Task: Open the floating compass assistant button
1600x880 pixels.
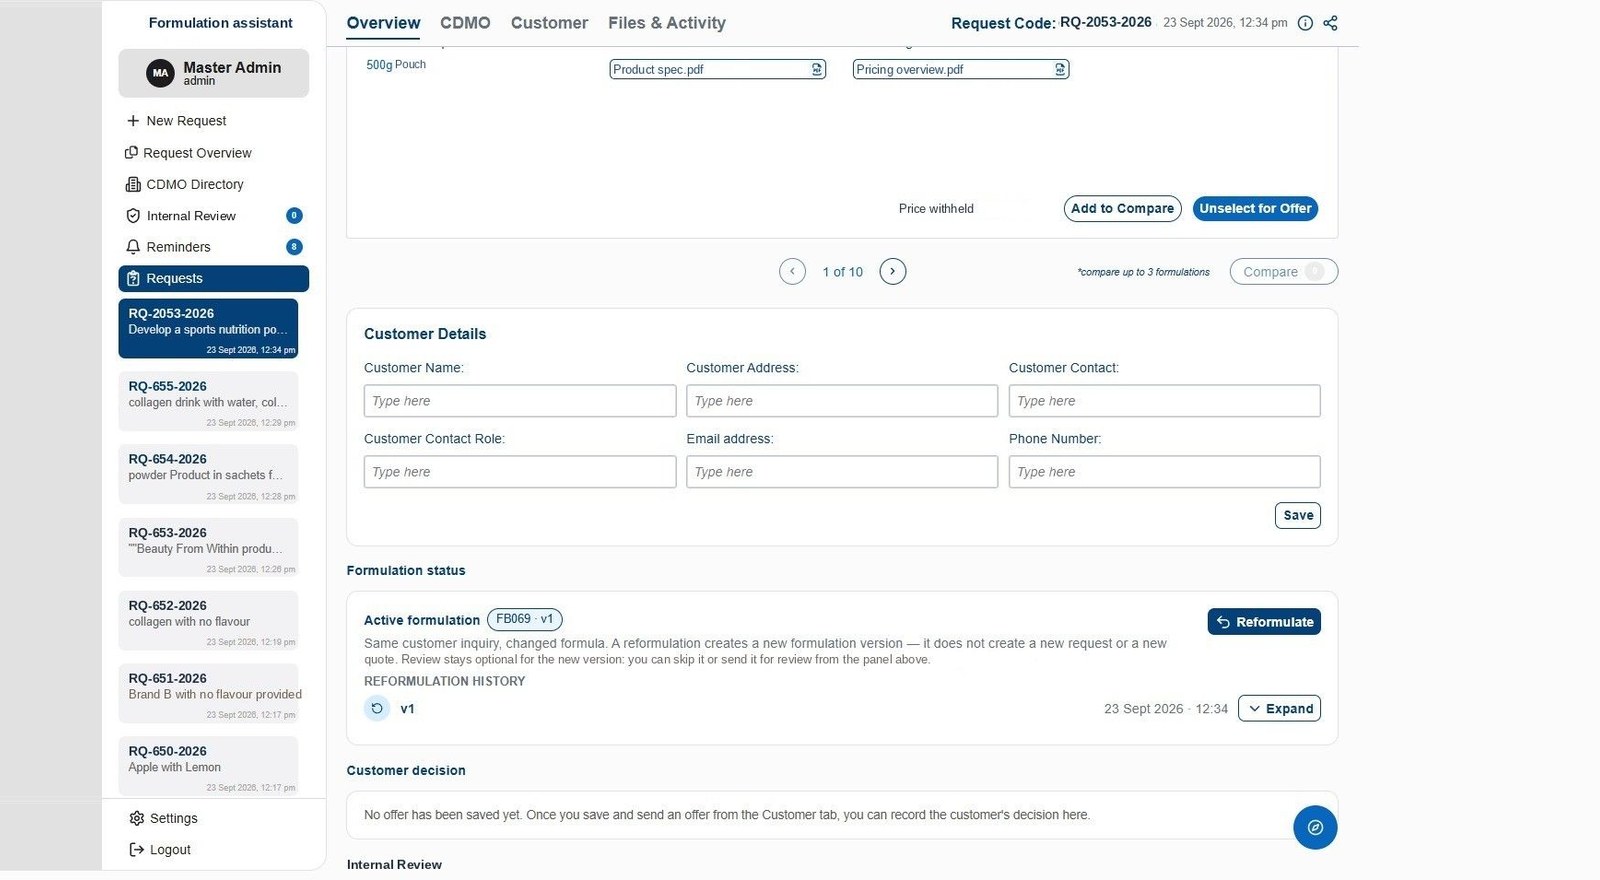Action: 1315,827
